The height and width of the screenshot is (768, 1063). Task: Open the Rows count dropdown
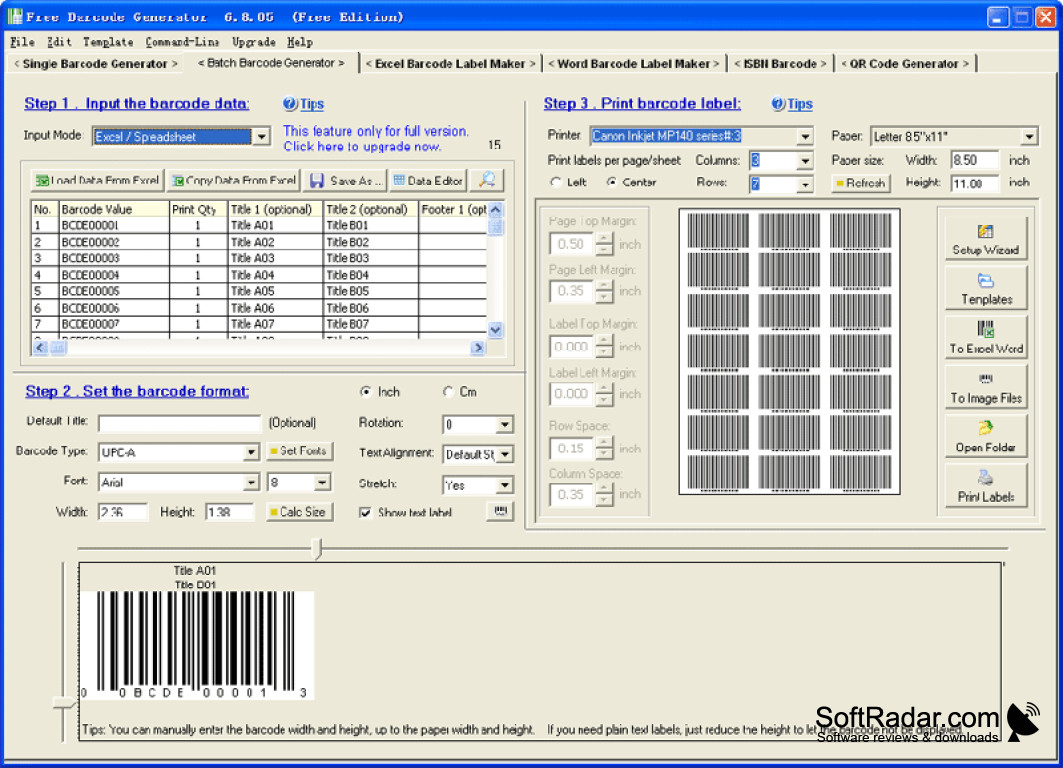click(x=805, y=184)
